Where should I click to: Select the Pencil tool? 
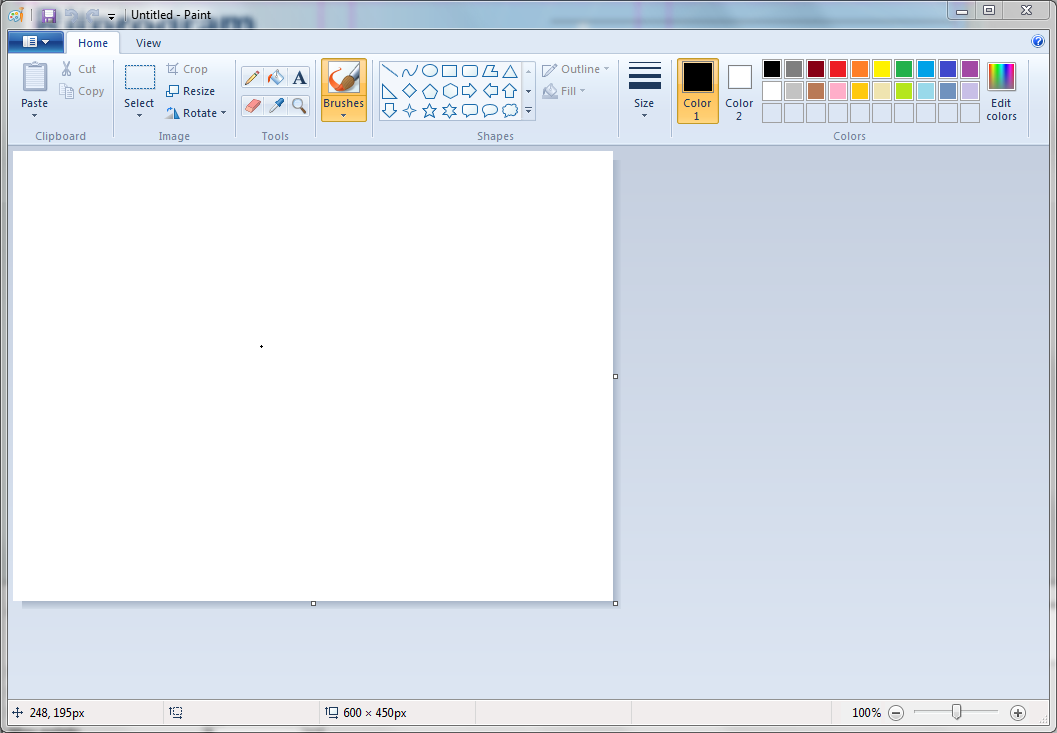point(252,77)
